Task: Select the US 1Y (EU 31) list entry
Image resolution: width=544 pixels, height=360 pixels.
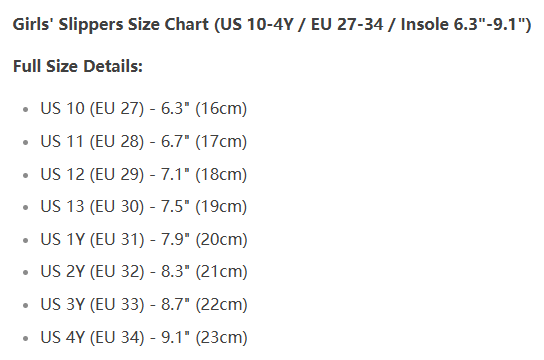Action: tap(144, 239)
